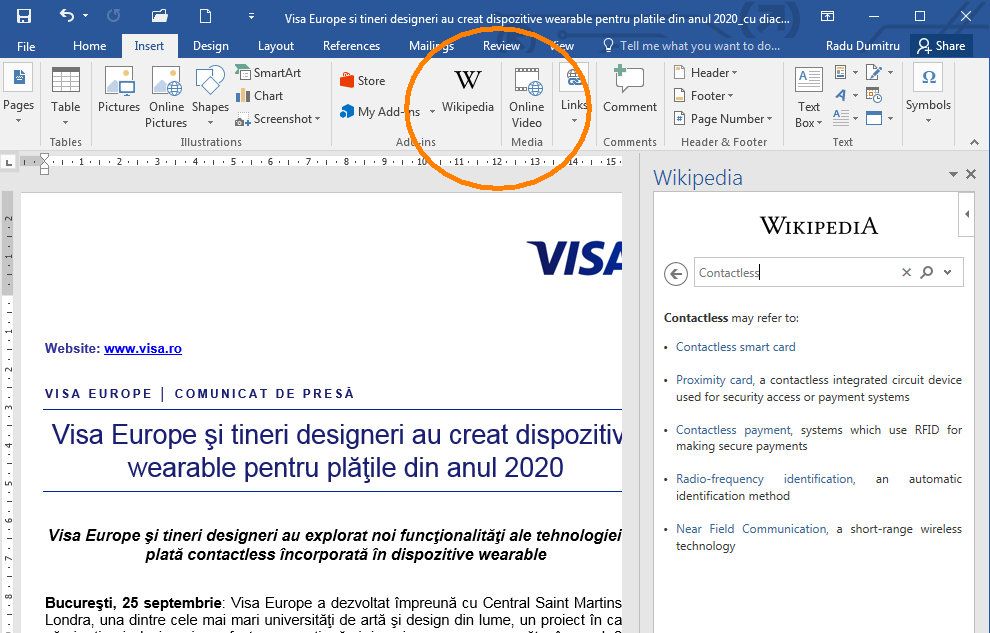This screenshot has height=633, width=990.
Task: Click the document title heading text
Action: click(x=338, y=451)
